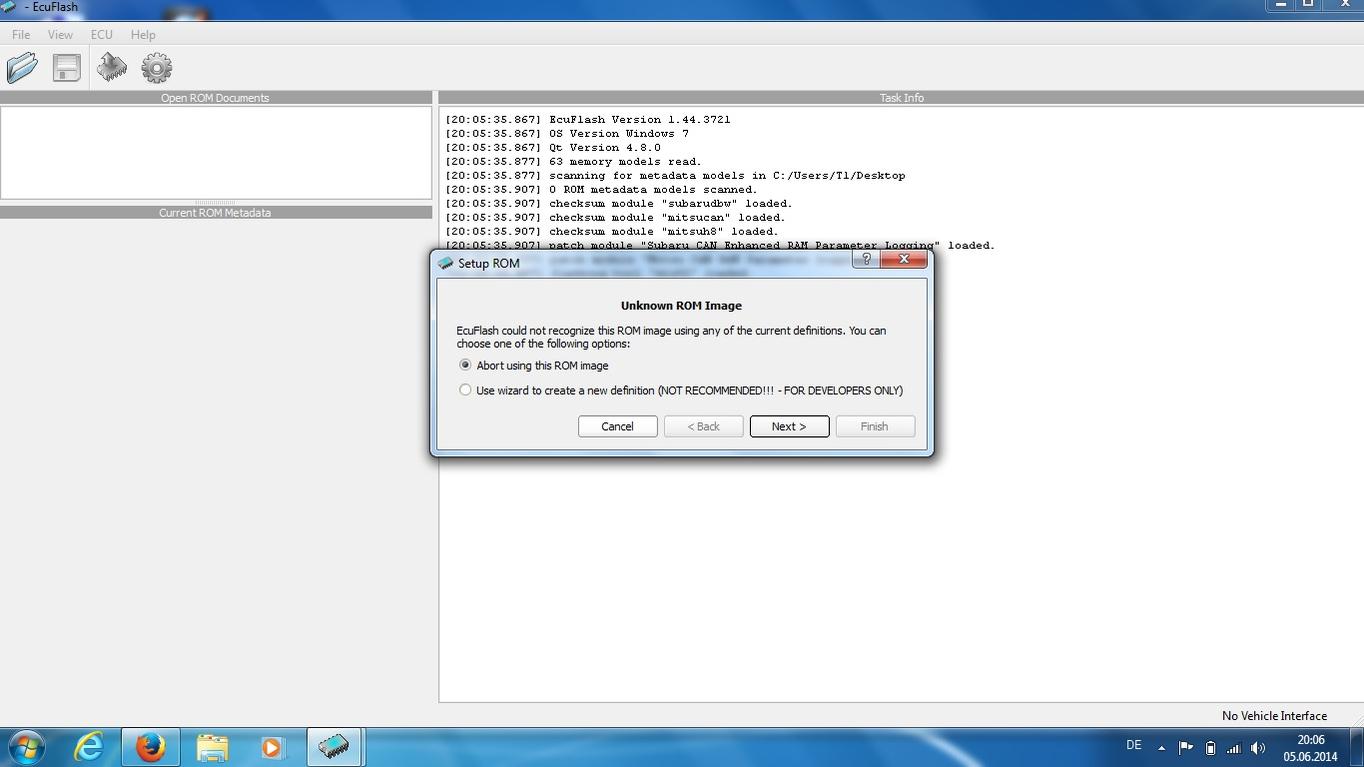Click the volume speaker tray icon

pyautogui.click(x=1258, y=747)
